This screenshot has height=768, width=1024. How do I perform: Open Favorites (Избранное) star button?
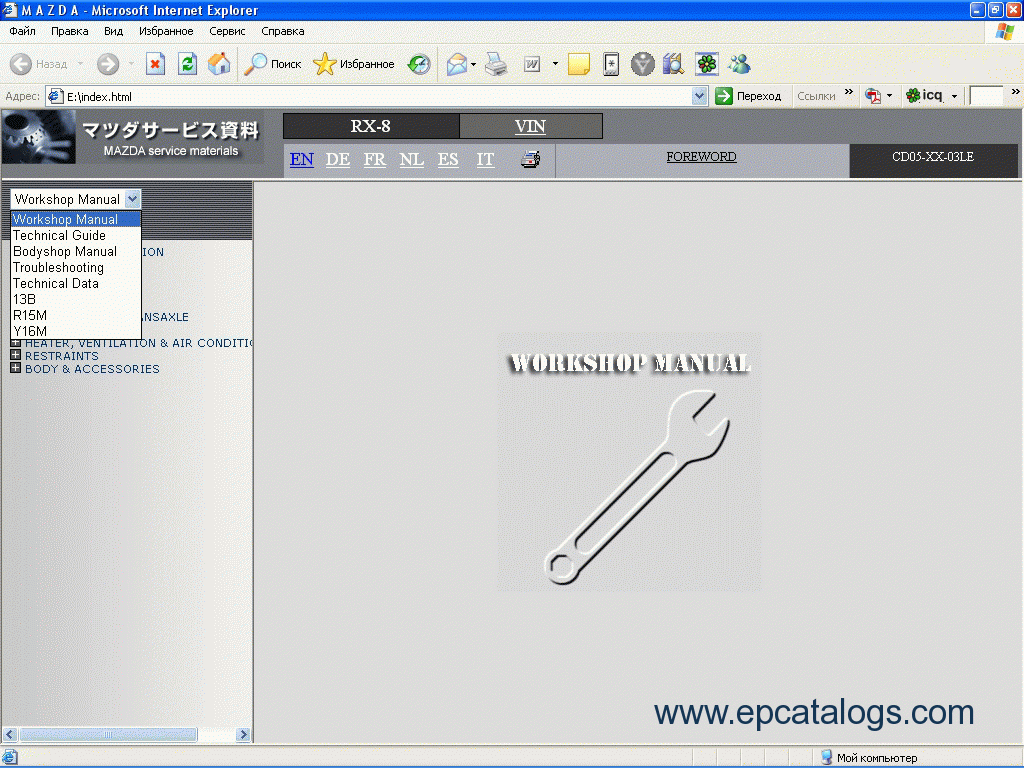pos(353,64)
